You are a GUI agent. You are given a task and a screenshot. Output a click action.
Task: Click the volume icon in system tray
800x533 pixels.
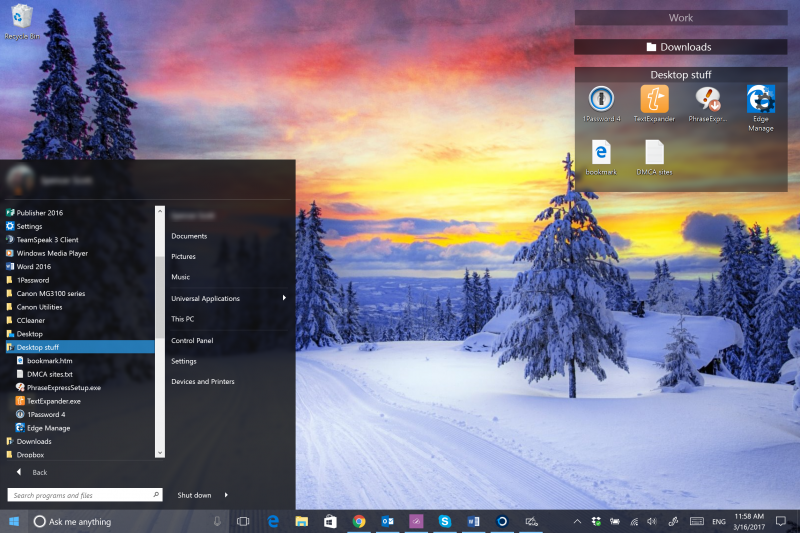652,521
